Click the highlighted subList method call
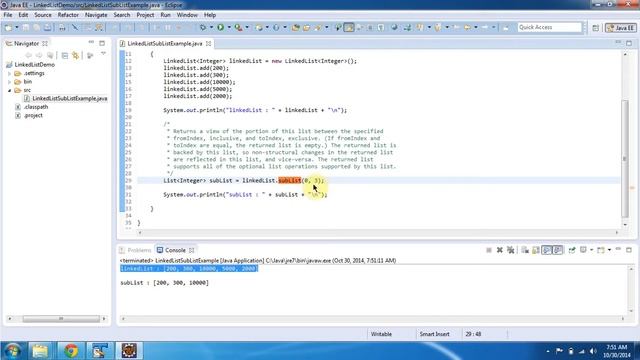 (289, 180)
